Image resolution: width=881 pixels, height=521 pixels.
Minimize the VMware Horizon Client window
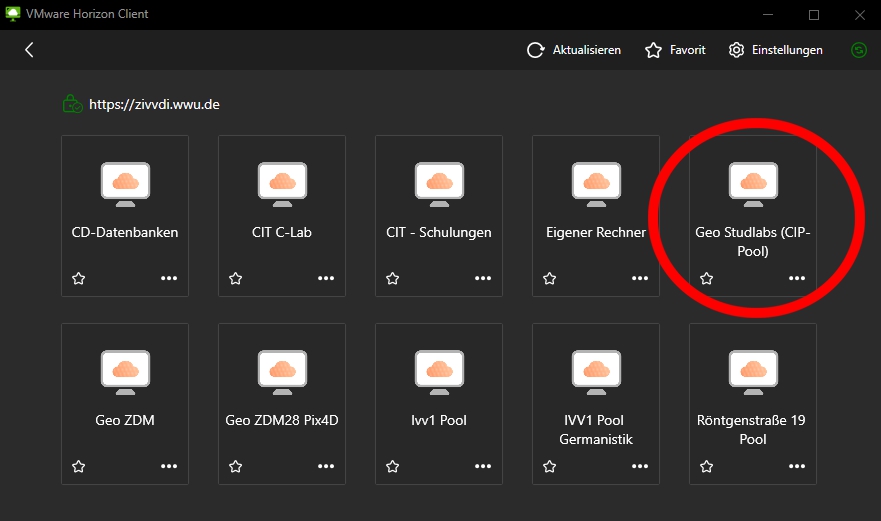[768, 15]
